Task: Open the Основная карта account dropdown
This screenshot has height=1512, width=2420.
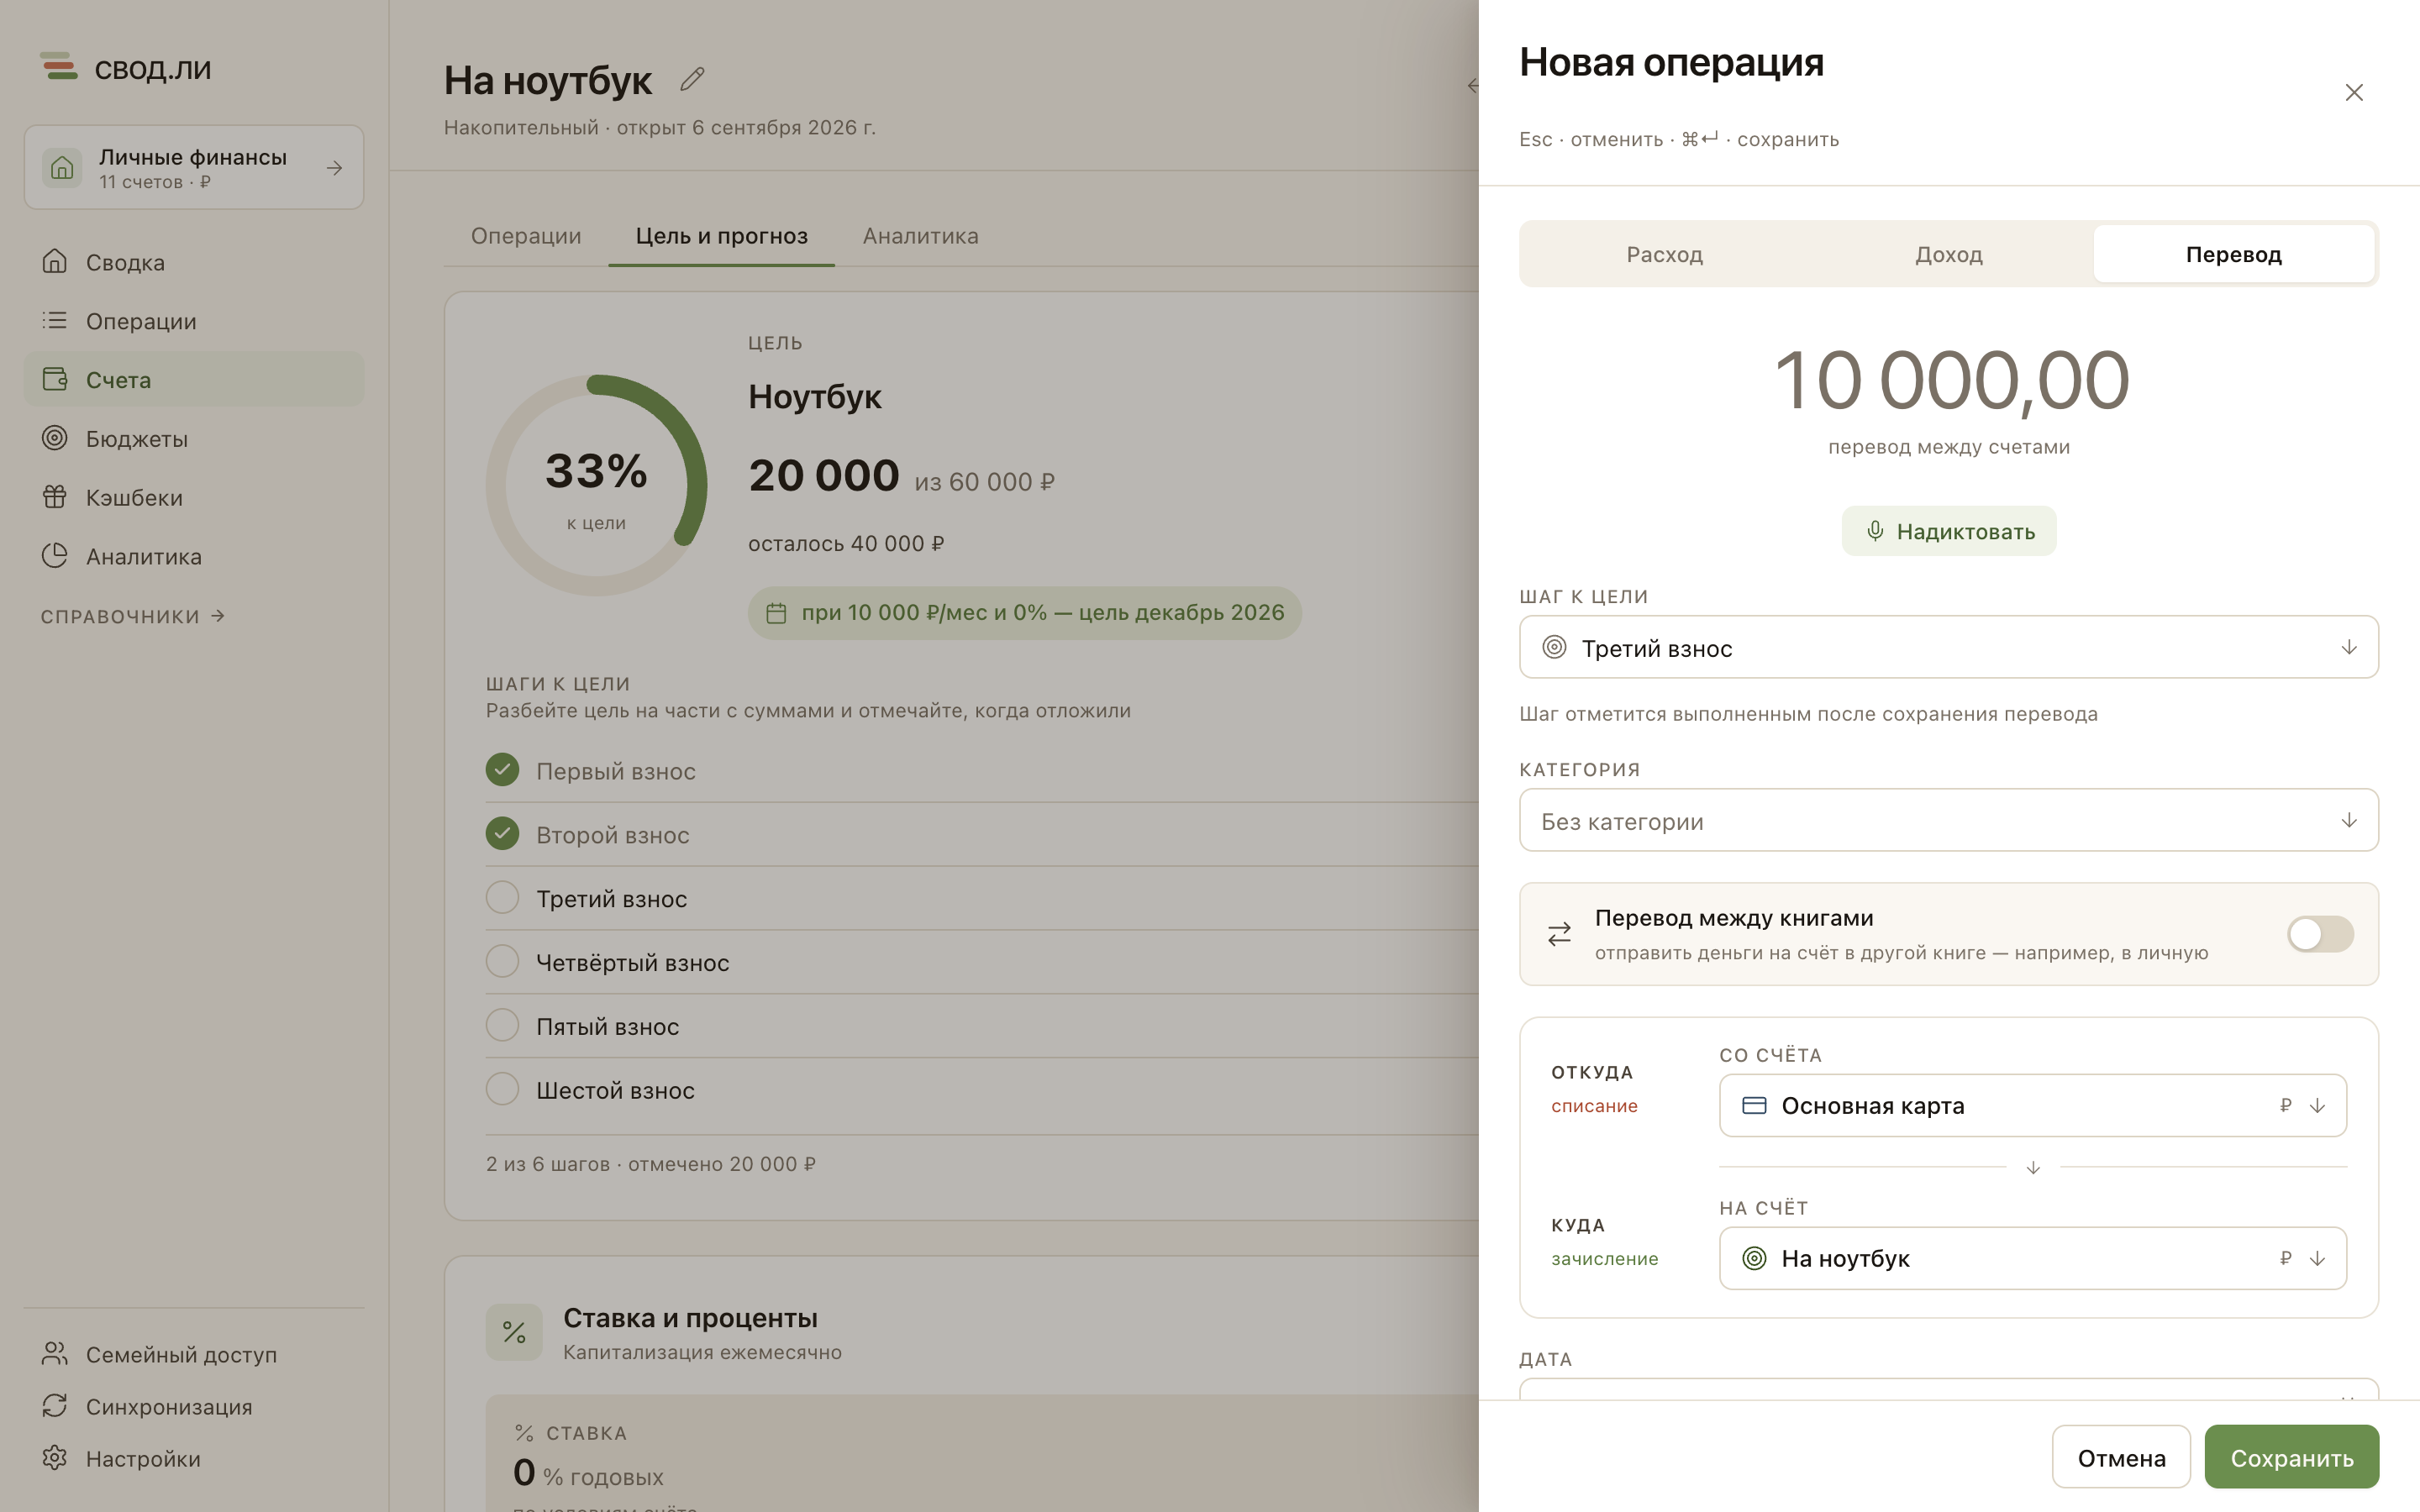Action: click(2032, 1105)
